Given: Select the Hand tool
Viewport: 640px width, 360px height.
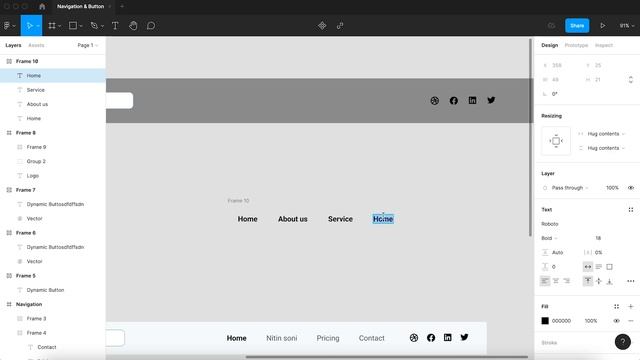Looking at the screenshot, I should pos(133,26).
